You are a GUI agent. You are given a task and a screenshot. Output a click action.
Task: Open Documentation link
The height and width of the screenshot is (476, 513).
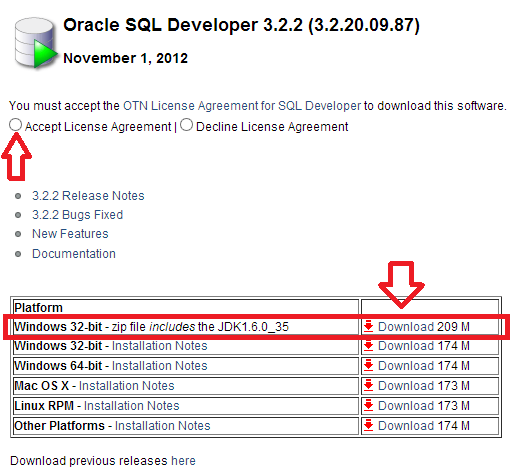74,254
